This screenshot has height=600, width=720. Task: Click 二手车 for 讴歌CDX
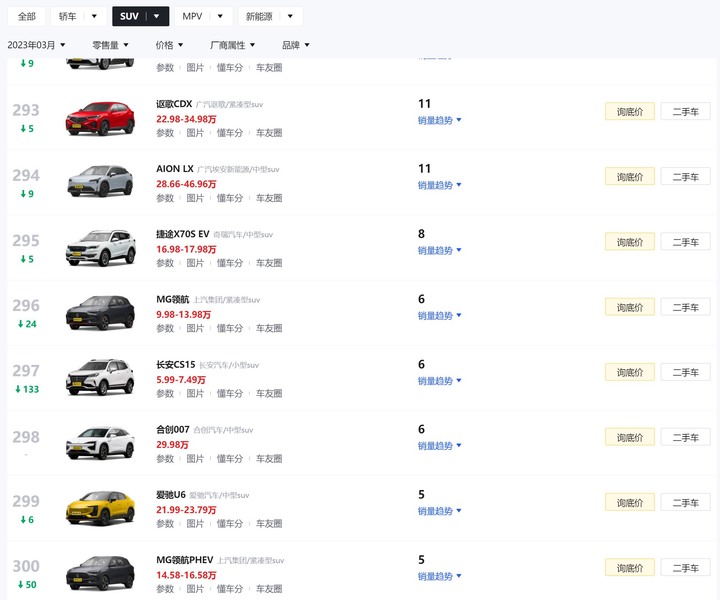pos(686,112)
